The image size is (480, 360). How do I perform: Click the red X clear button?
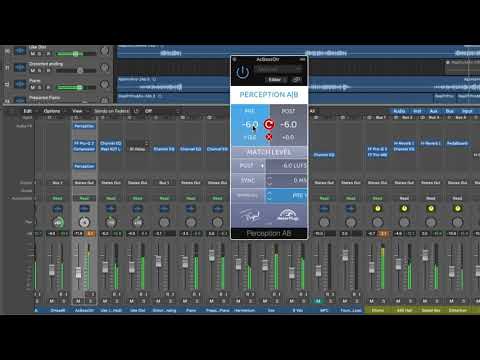pos(269,137)
